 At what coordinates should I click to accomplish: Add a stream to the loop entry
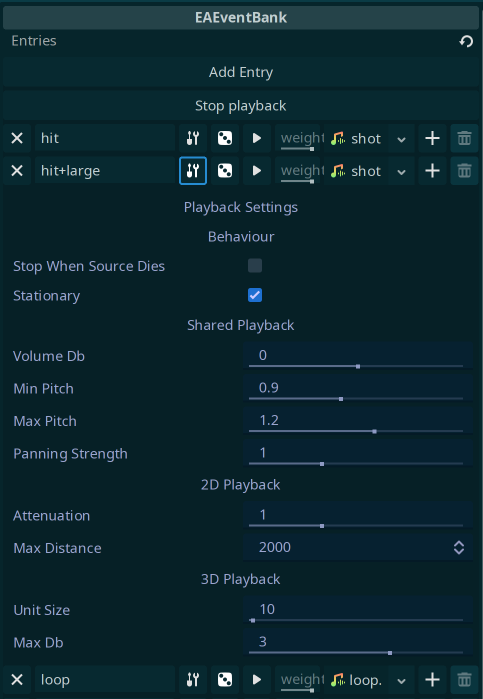[432, 680]
